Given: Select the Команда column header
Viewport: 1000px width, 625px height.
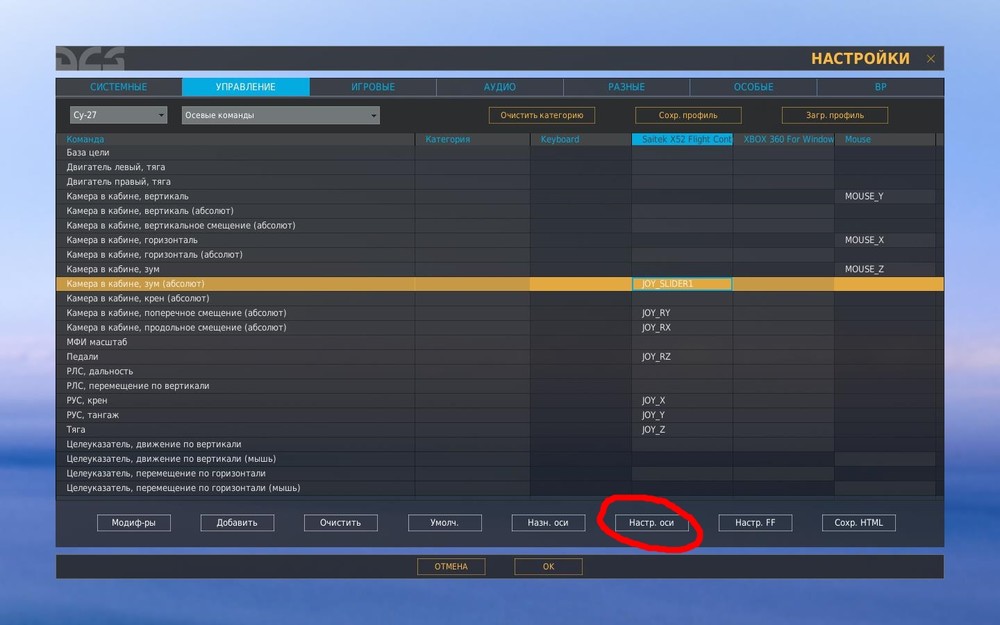Looking at the screenshot, I should tap(235, 139).
